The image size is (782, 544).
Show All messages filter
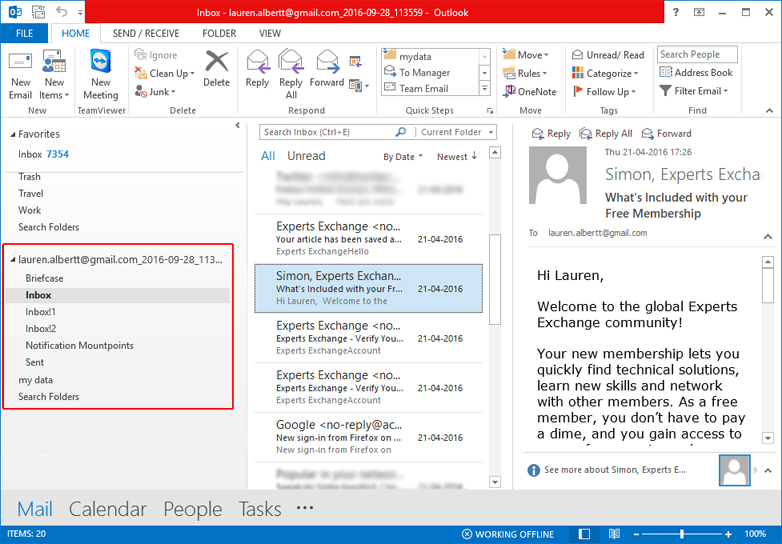tap(268, 156)
